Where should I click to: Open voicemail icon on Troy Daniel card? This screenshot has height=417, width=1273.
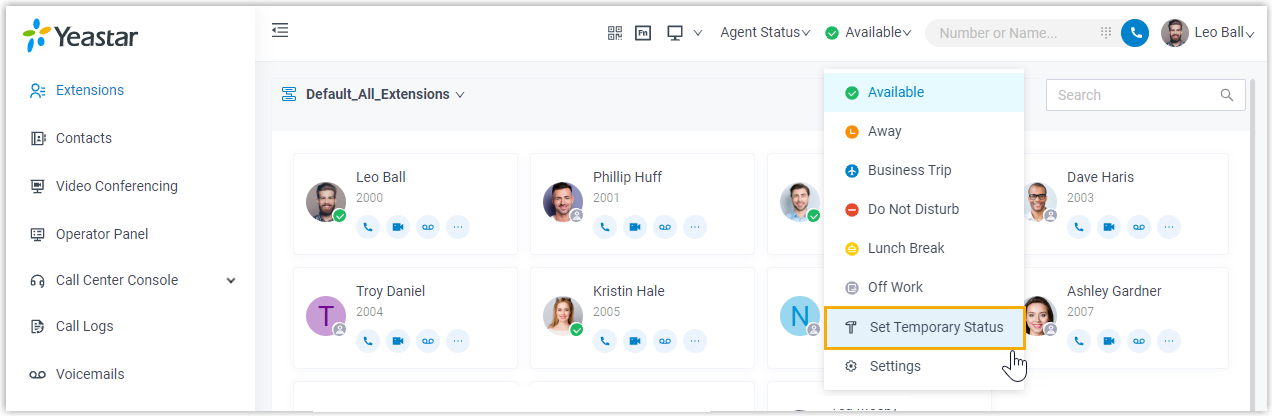pos(428,341)
